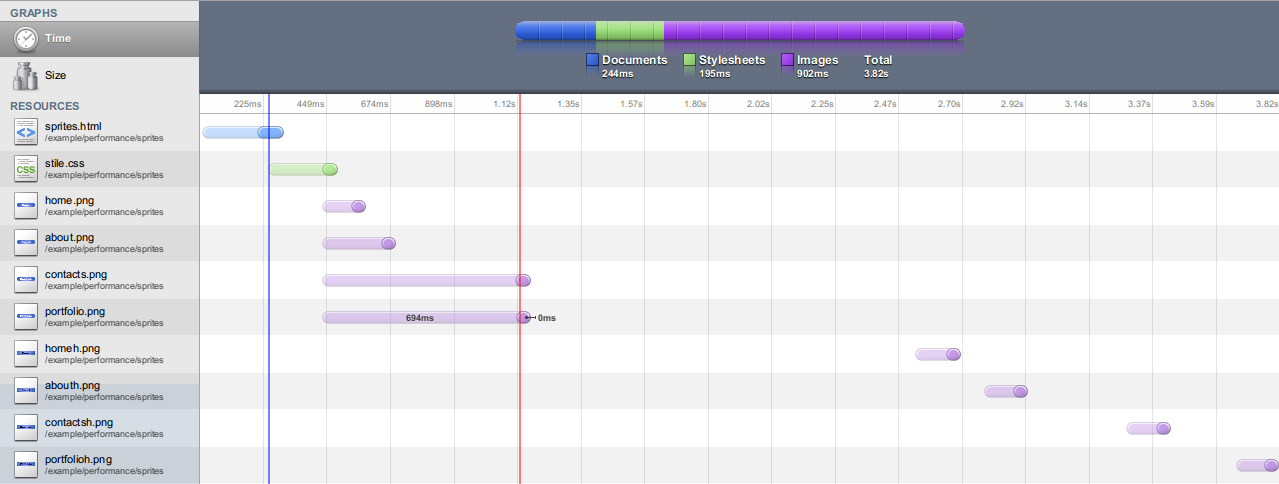The image size is (1279, 484).
Task: Open the Size graph view
Action: tap(100, 75)
